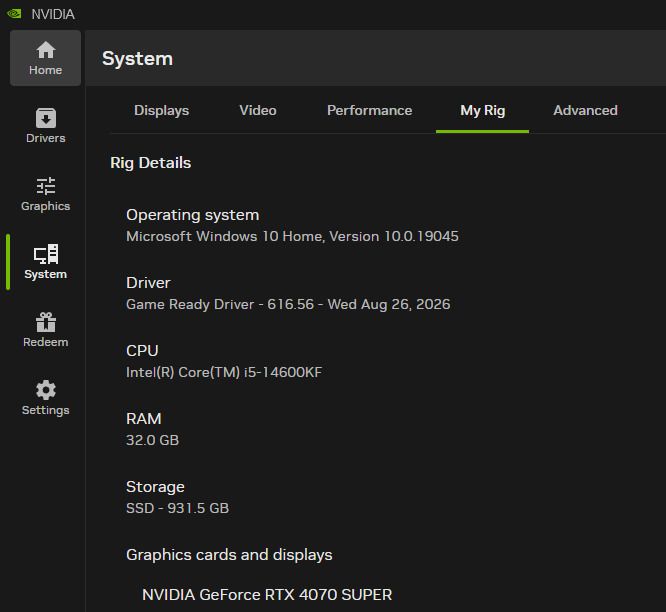The height and width of the screenshot is (612, 666).
Task: Open the Settings gear icon
Action: pos(46,390)
